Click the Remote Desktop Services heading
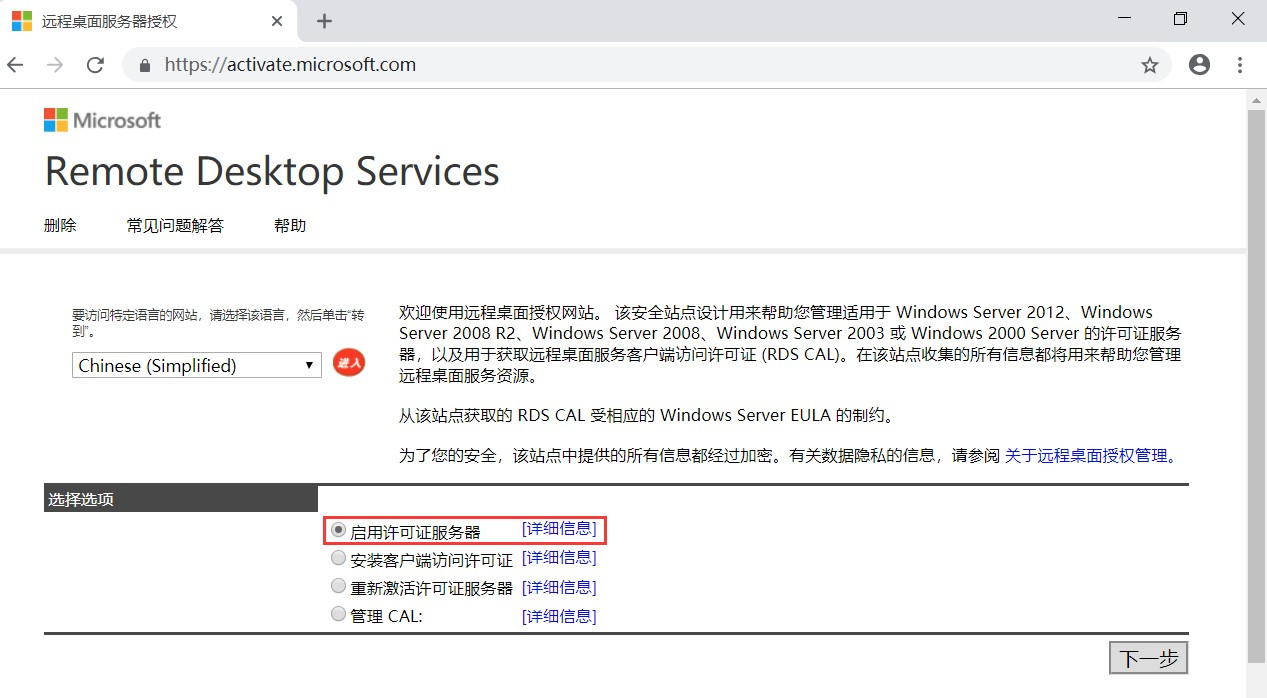The image size is (1267, 698). click(x=272, y=171)
